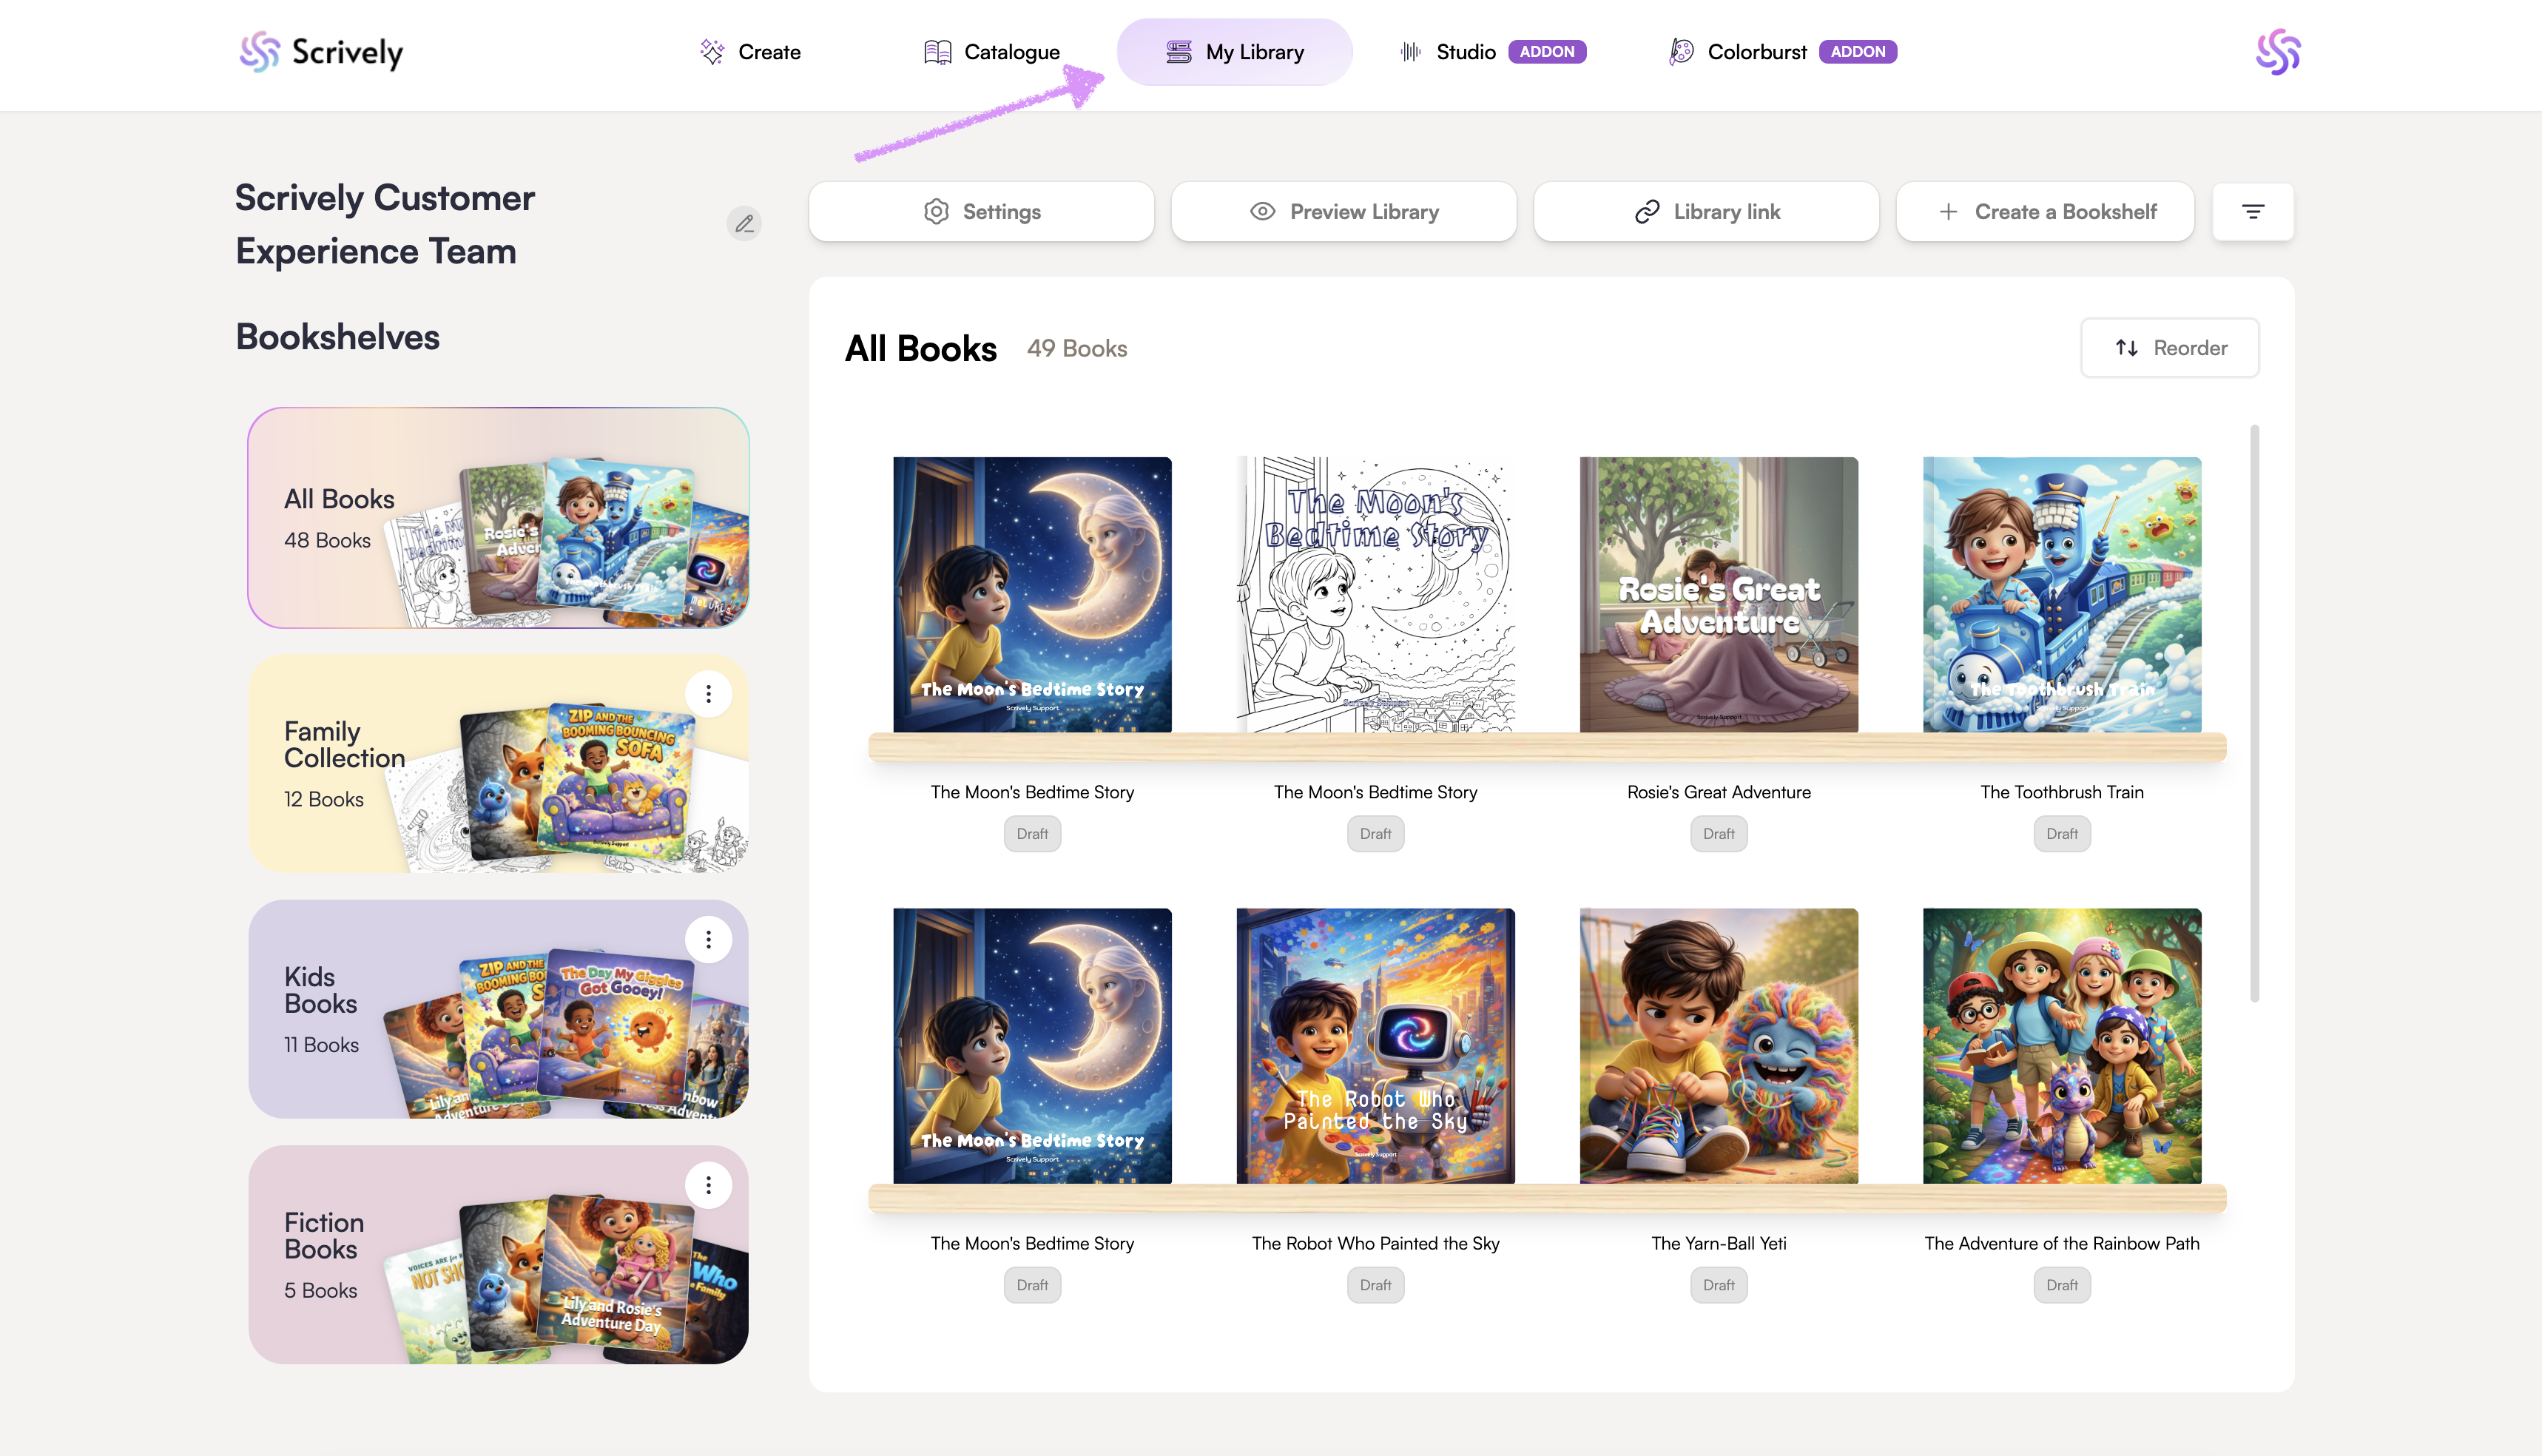Click Create a Bookshelf button

coord(2045,212)
